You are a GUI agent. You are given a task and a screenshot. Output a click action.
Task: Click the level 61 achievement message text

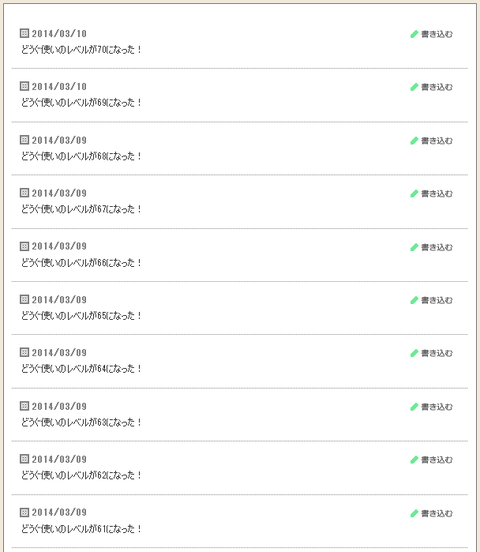click(81, 529)
